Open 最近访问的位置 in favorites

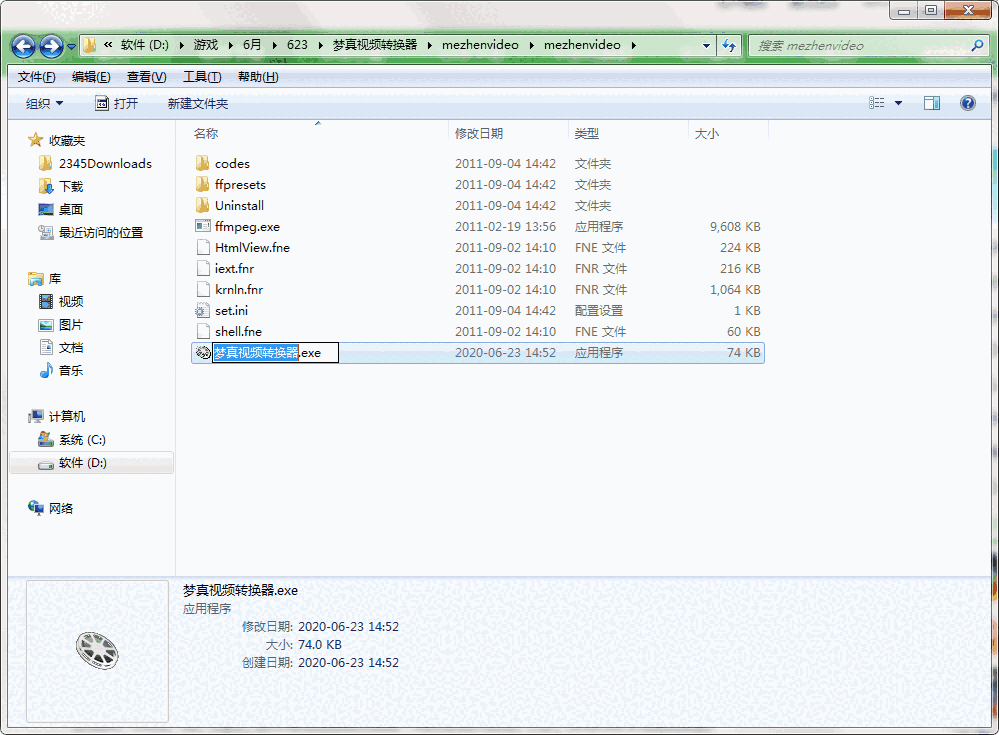[x=101, y=232]
